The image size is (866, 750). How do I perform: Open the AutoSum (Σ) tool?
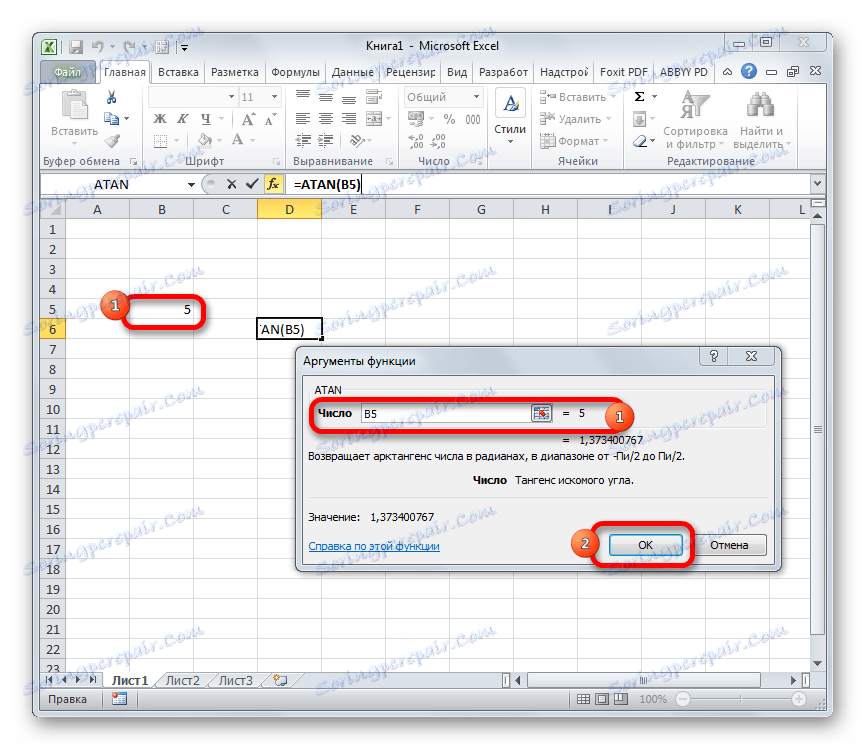click(x=637, y=96)
